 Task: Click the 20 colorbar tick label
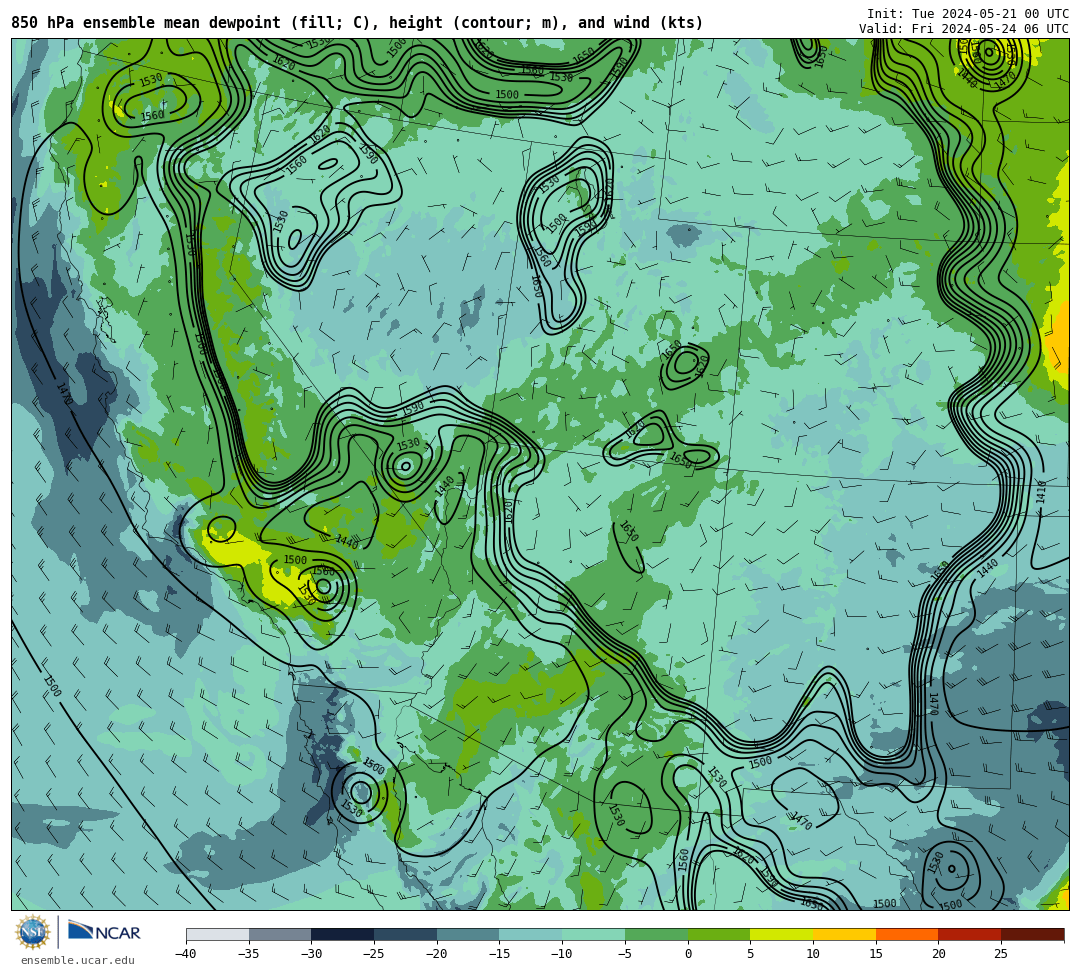[x=939, y=954]
